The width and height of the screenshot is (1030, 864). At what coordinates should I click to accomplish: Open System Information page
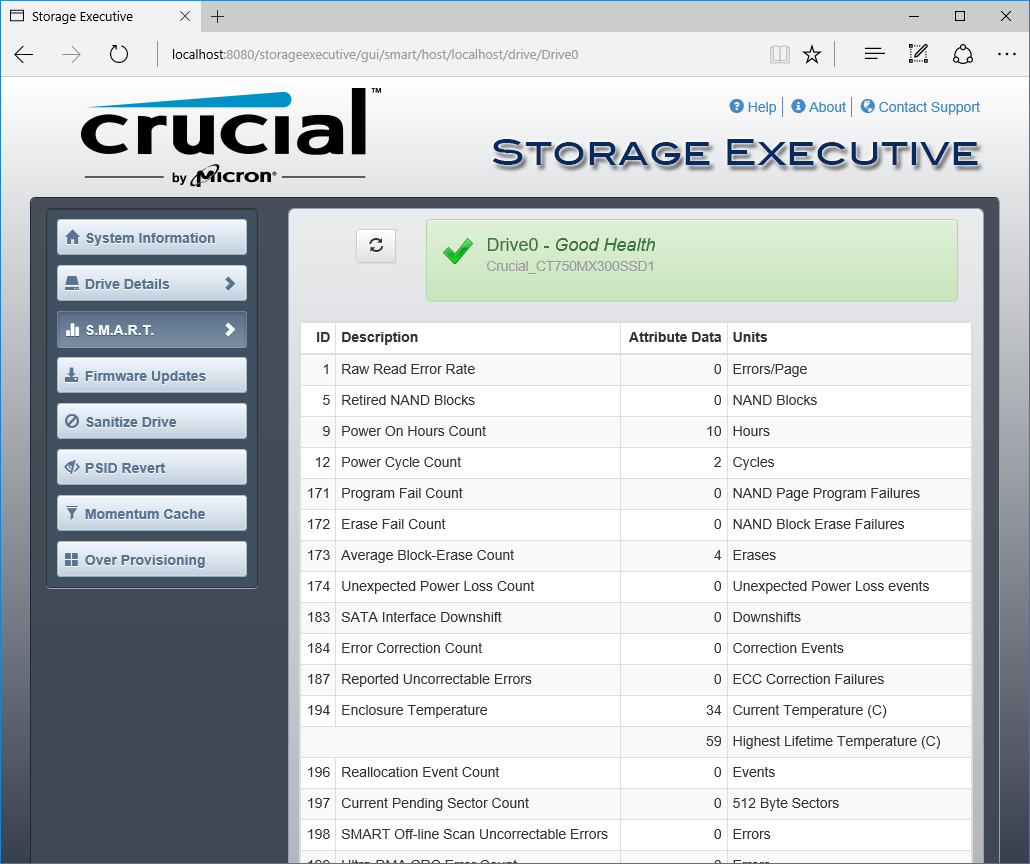(x=152, y=237)
